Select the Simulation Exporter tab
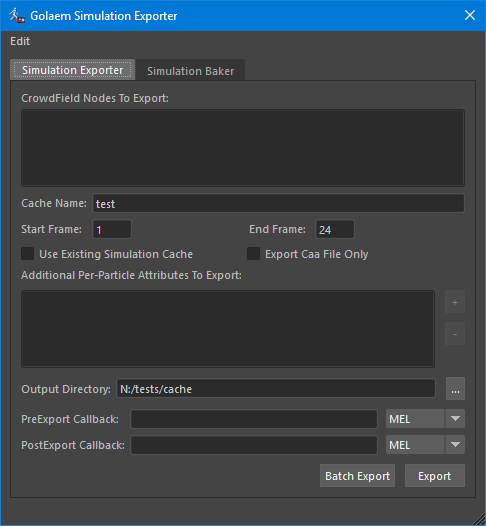Screen dimensions: 486x526 72,70
